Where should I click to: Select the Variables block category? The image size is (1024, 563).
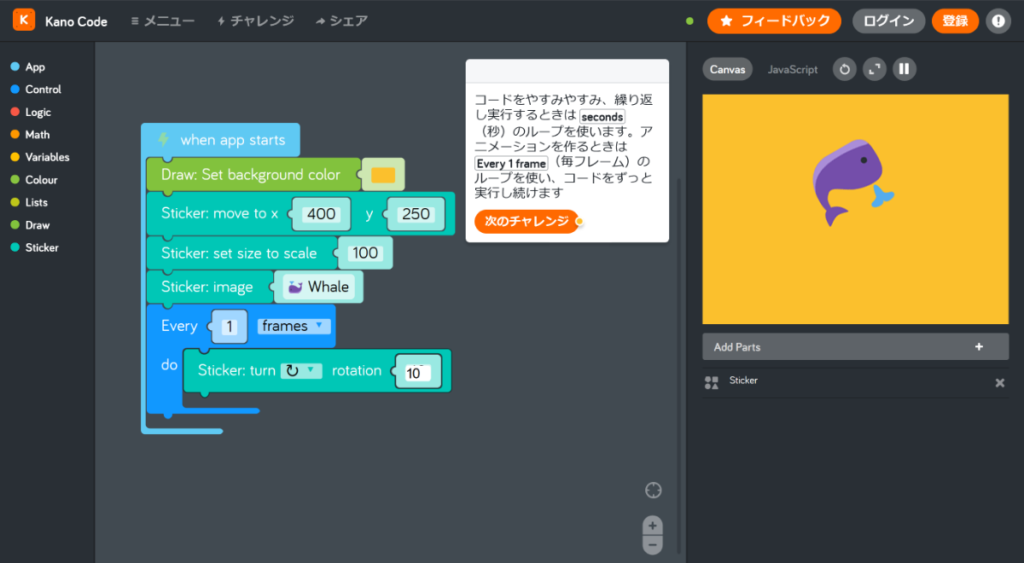point(40,157)
